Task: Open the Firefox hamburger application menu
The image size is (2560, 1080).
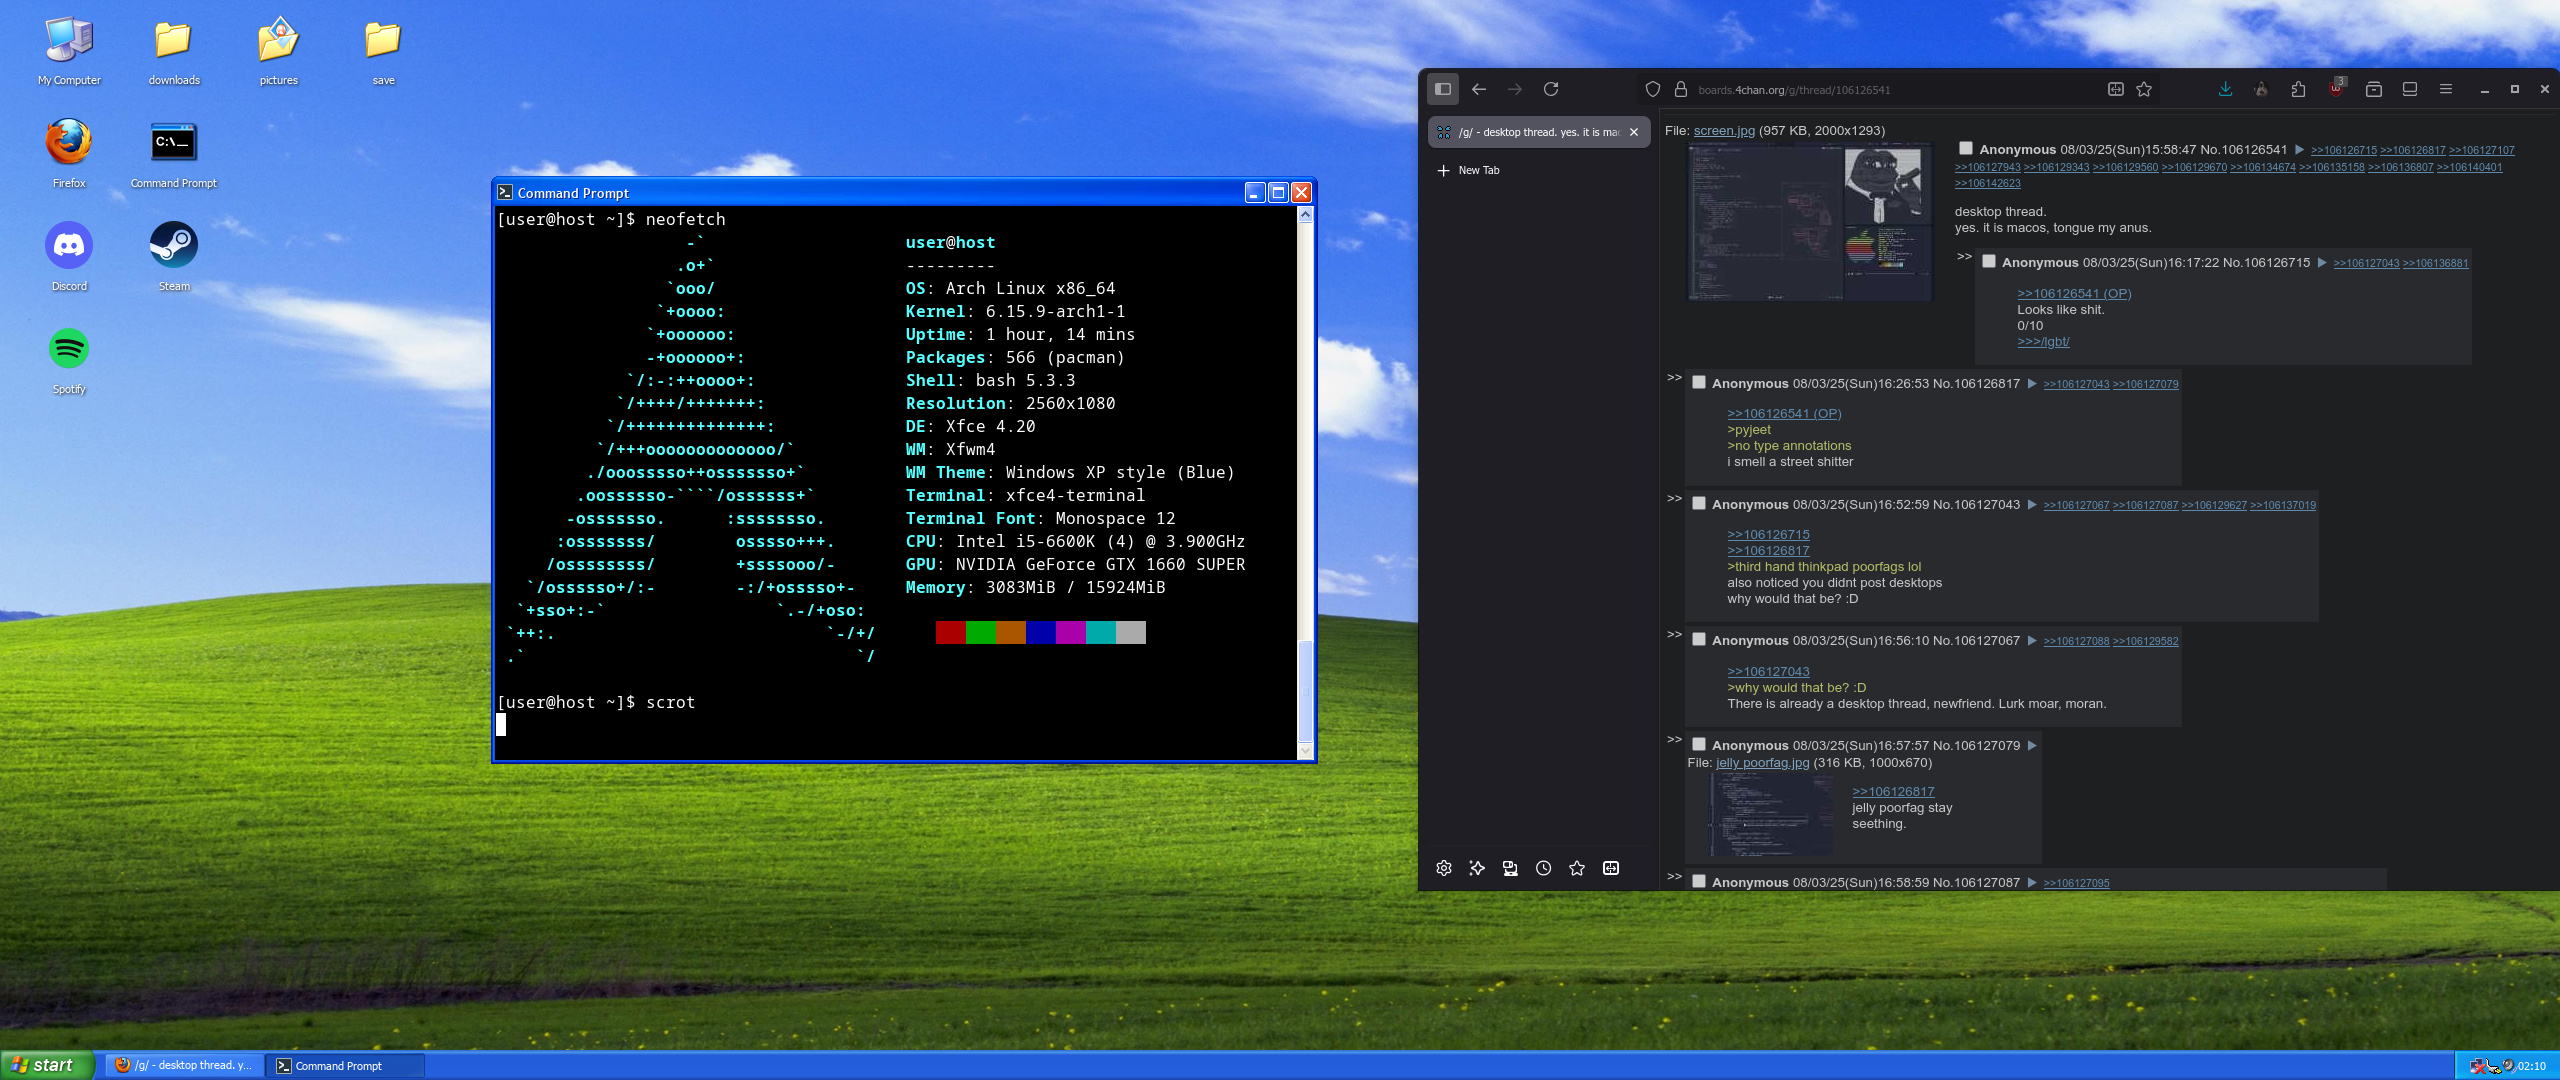Action: tap(2446, 89)
